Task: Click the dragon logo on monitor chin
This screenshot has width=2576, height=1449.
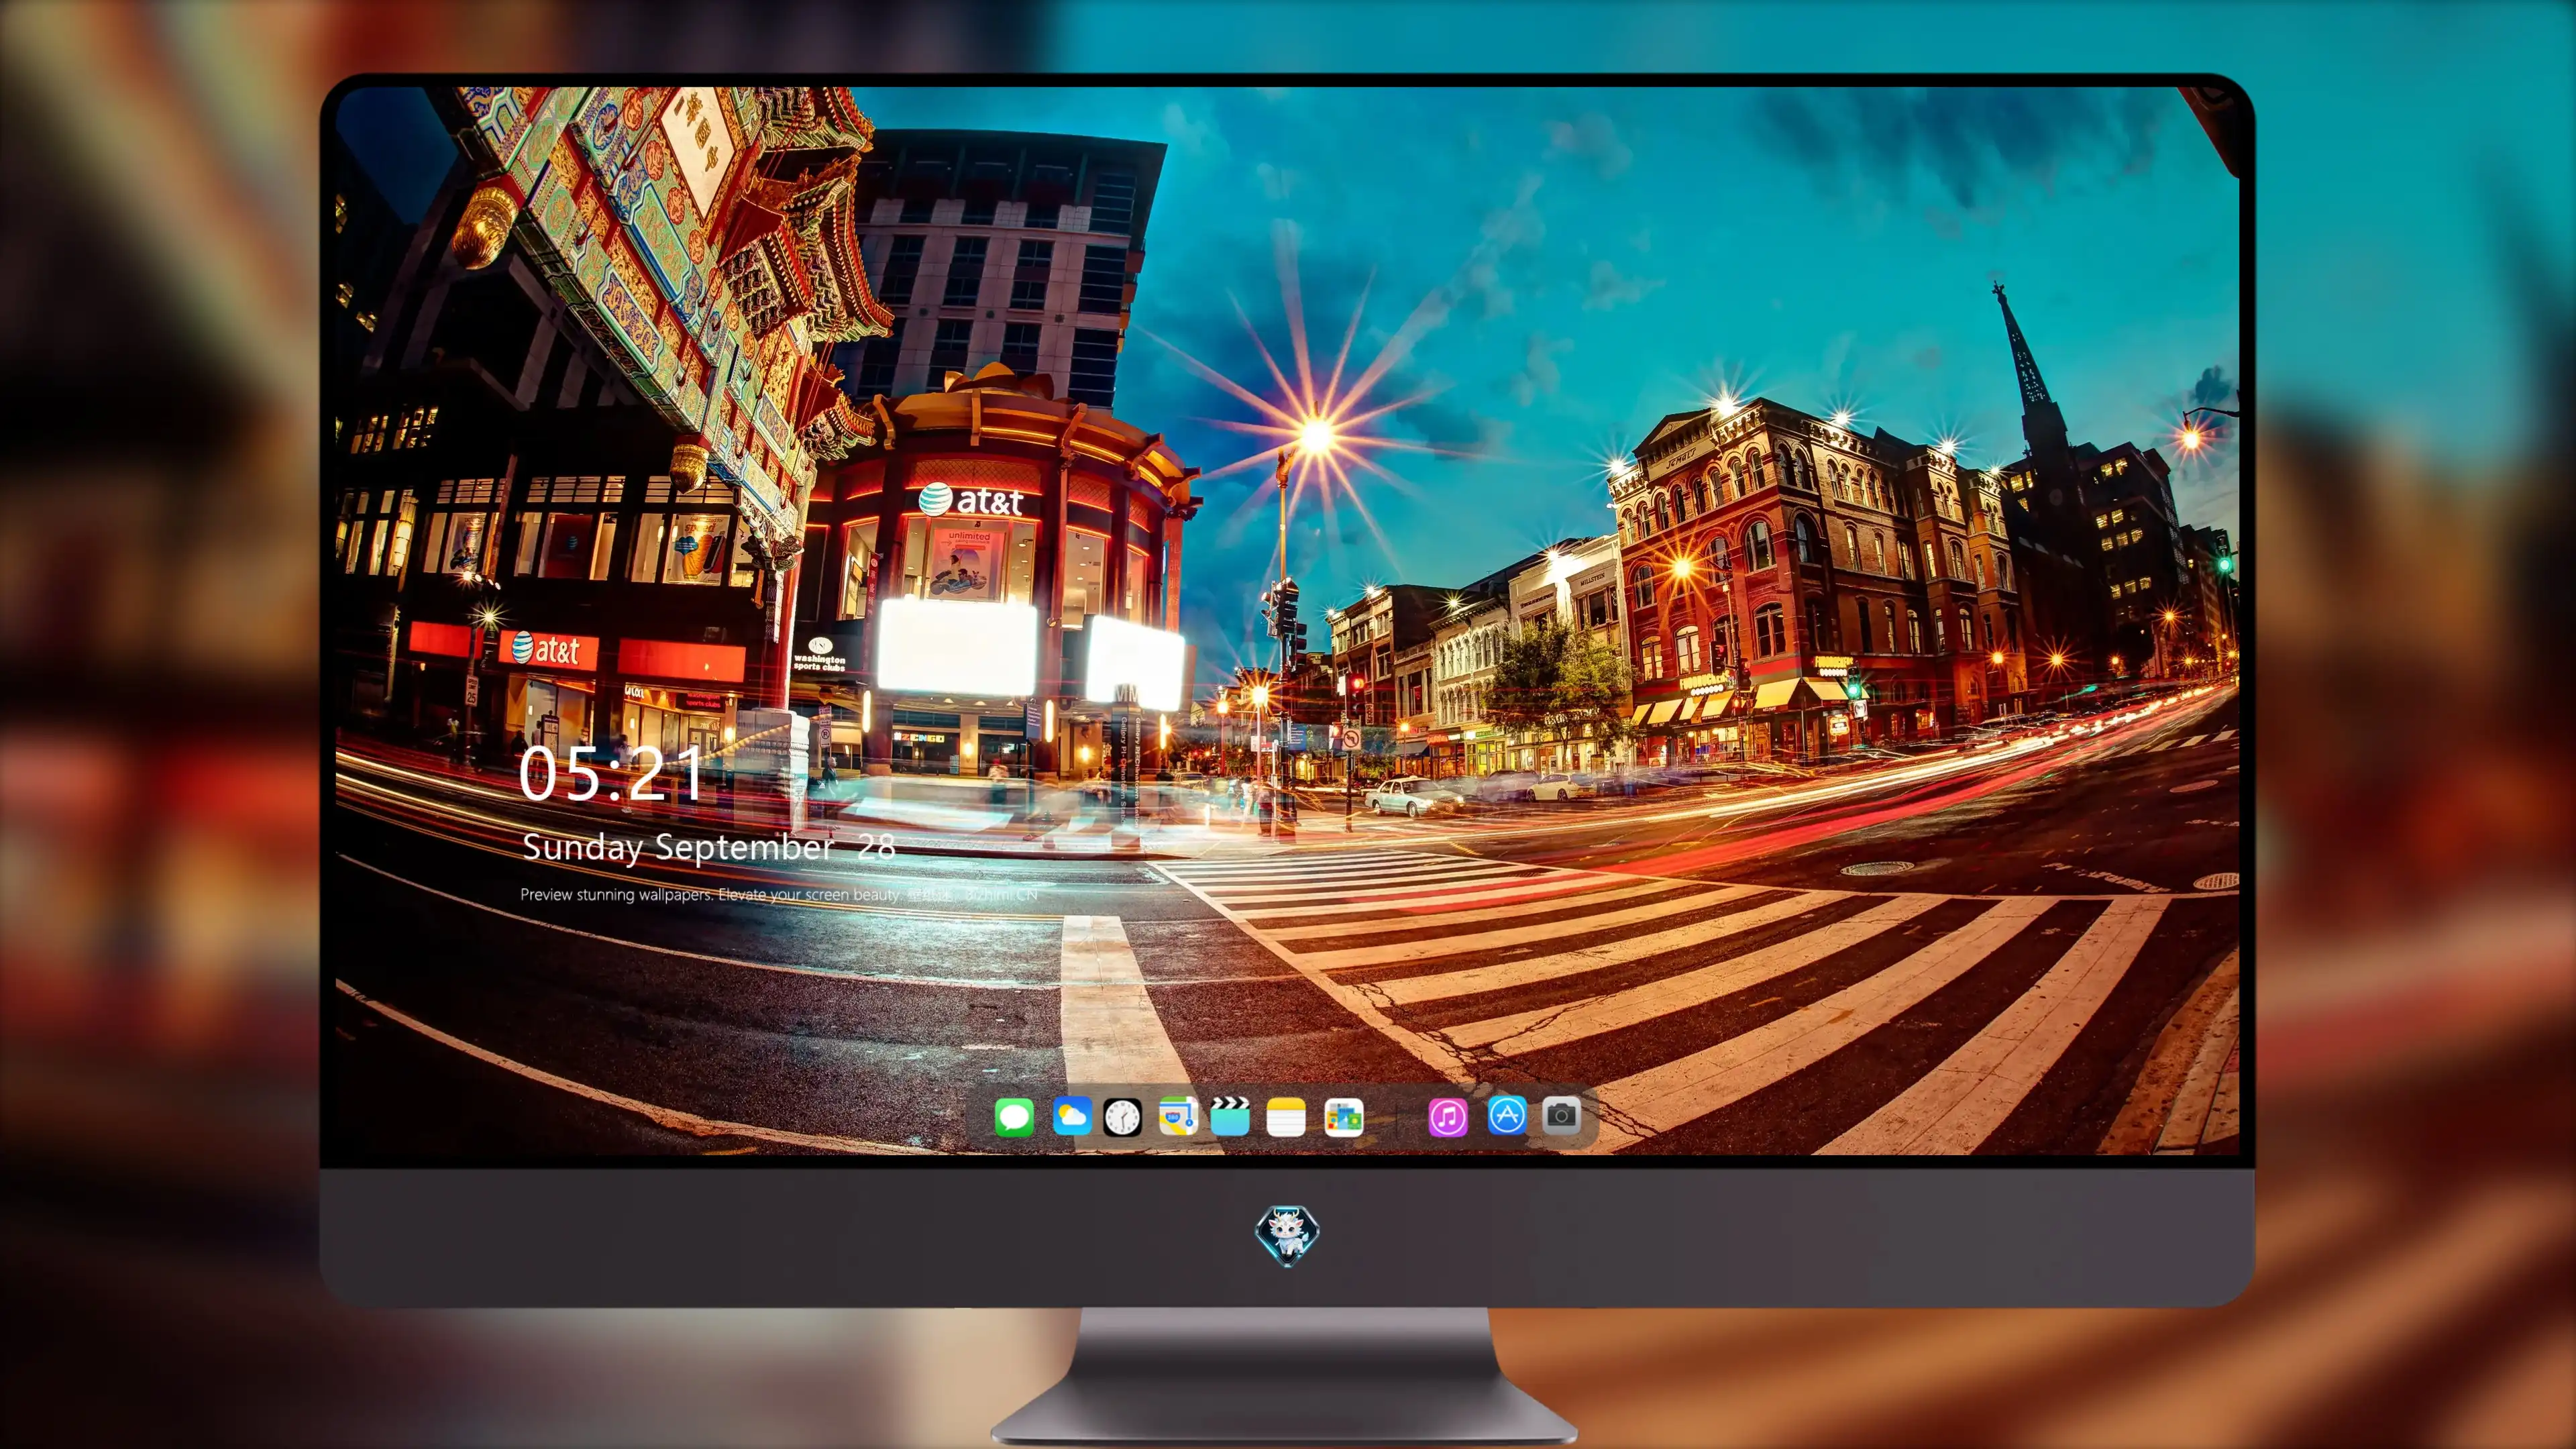Action: point(1287,1236)
